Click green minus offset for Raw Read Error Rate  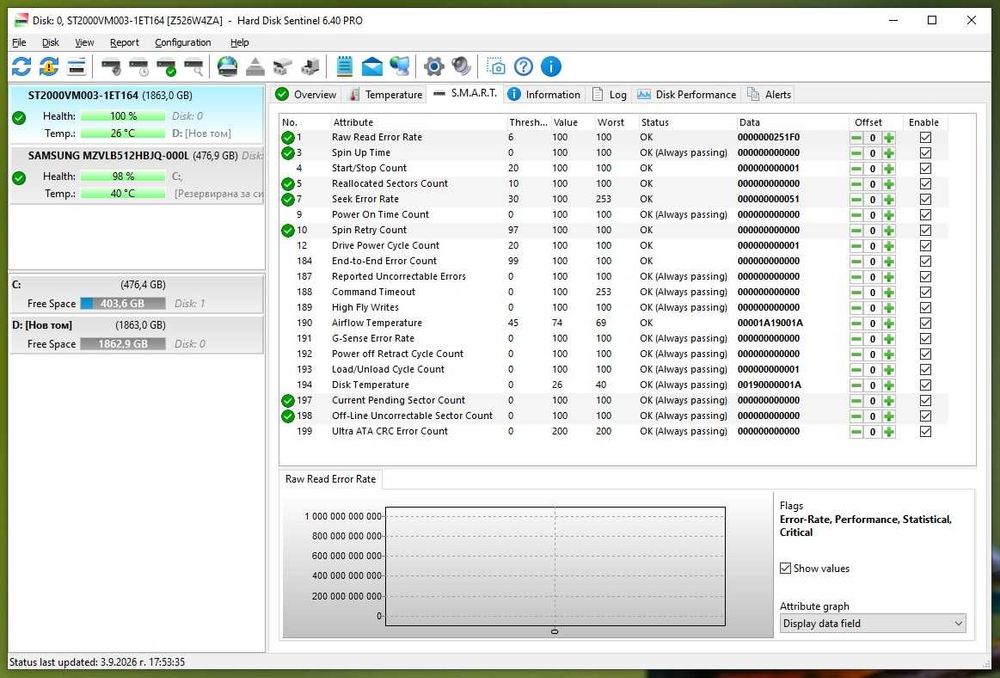pyautogui.click(x=856, y=138)
